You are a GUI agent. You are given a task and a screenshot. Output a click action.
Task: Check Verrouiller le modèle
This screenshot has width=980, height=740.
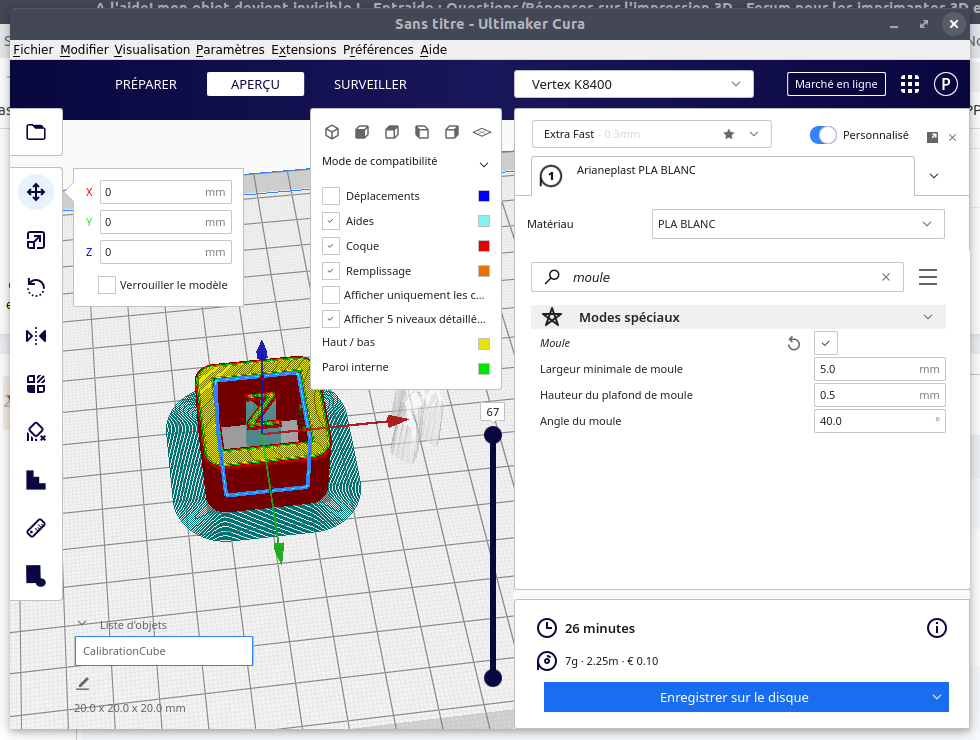click(107, 285)
